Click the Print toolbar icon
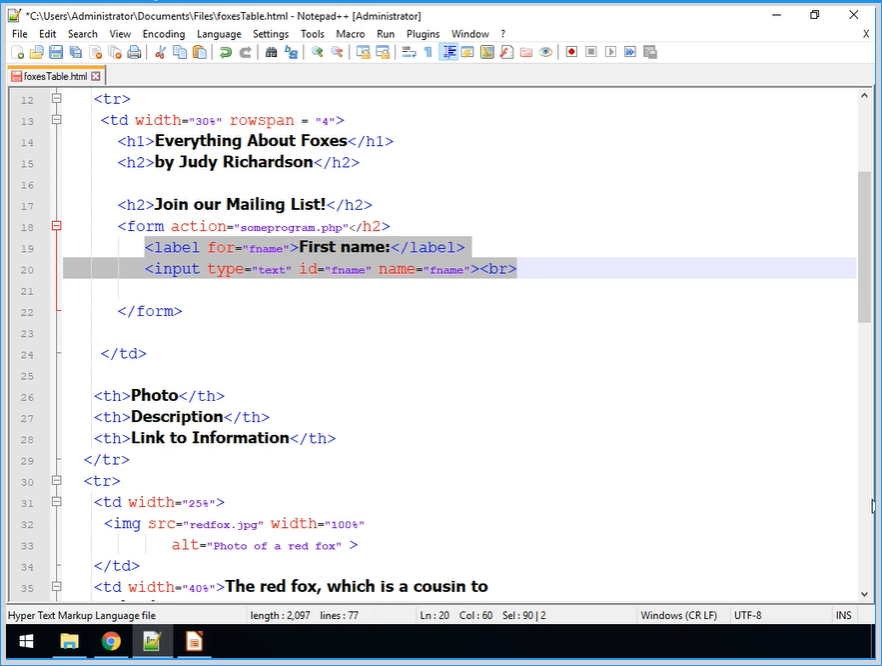The width and height of the screenshot is (882, 666). tap(134, 52)
